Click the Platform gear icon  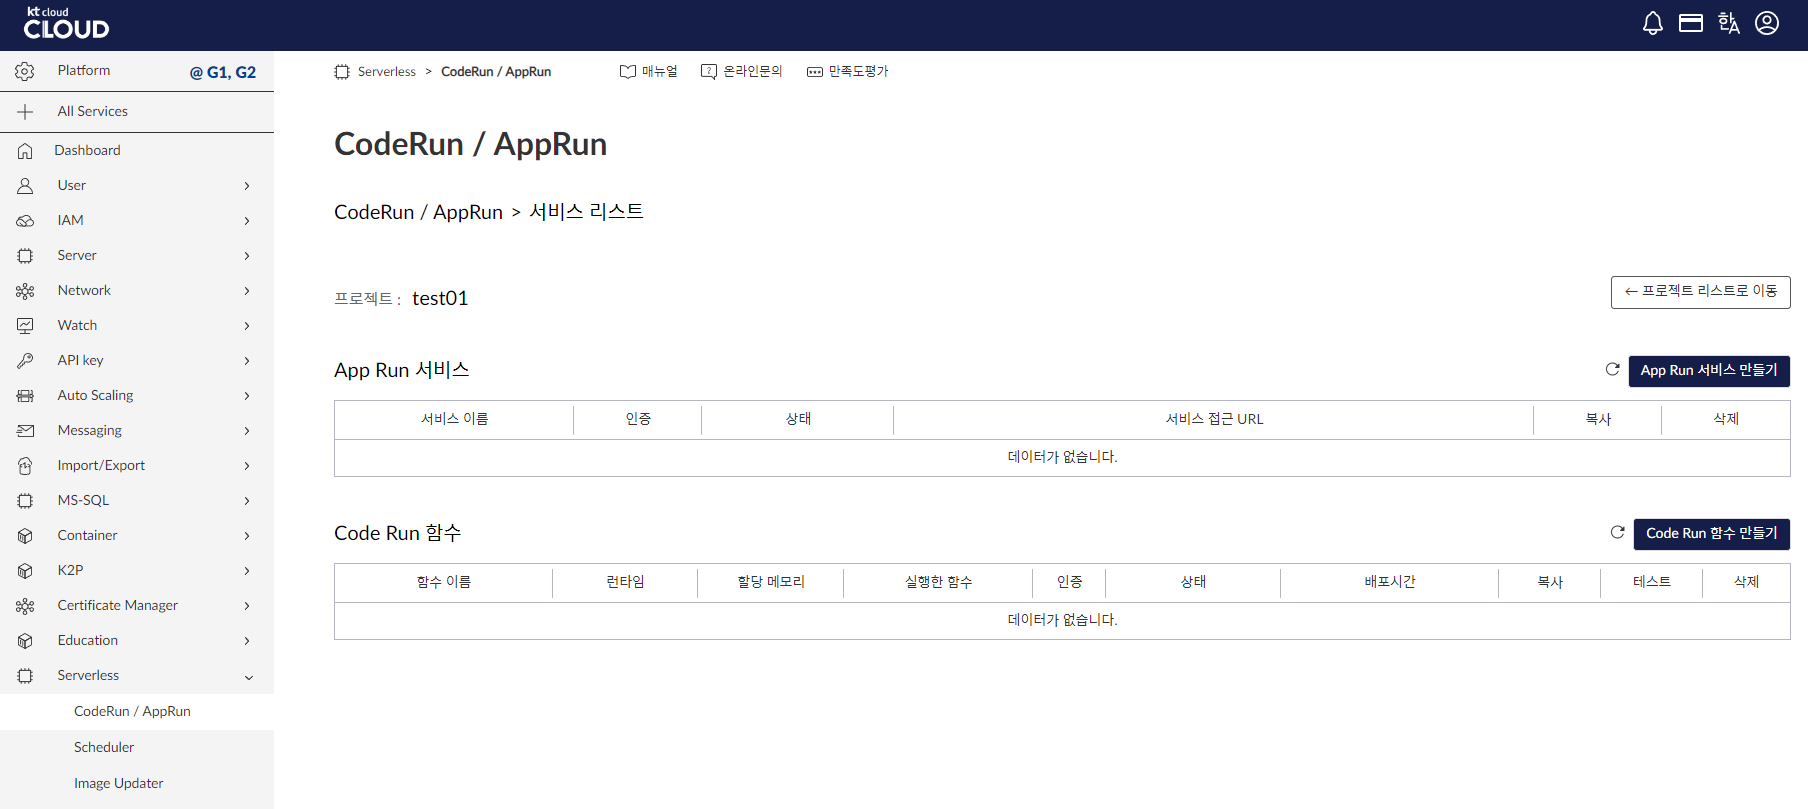(25, 71)
